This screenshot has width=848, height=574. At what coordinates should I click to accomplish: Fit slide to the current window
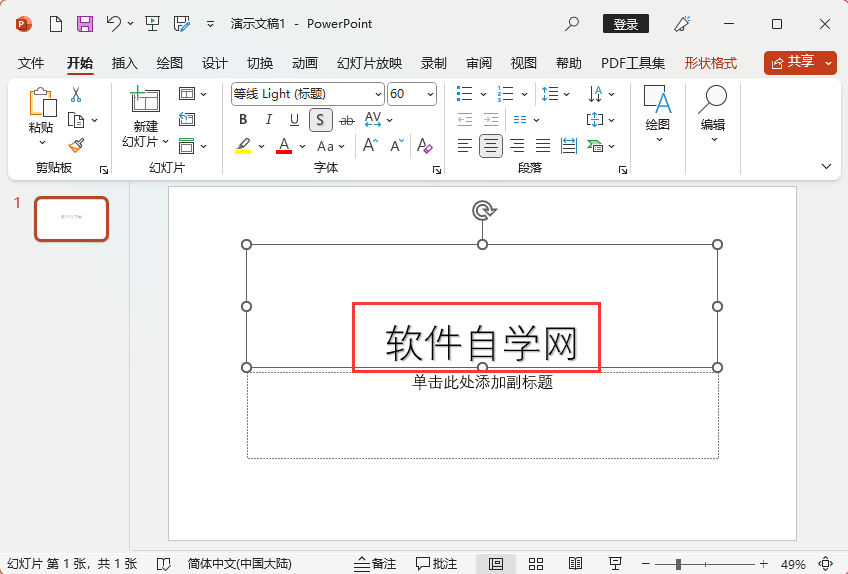pos(825,564)
